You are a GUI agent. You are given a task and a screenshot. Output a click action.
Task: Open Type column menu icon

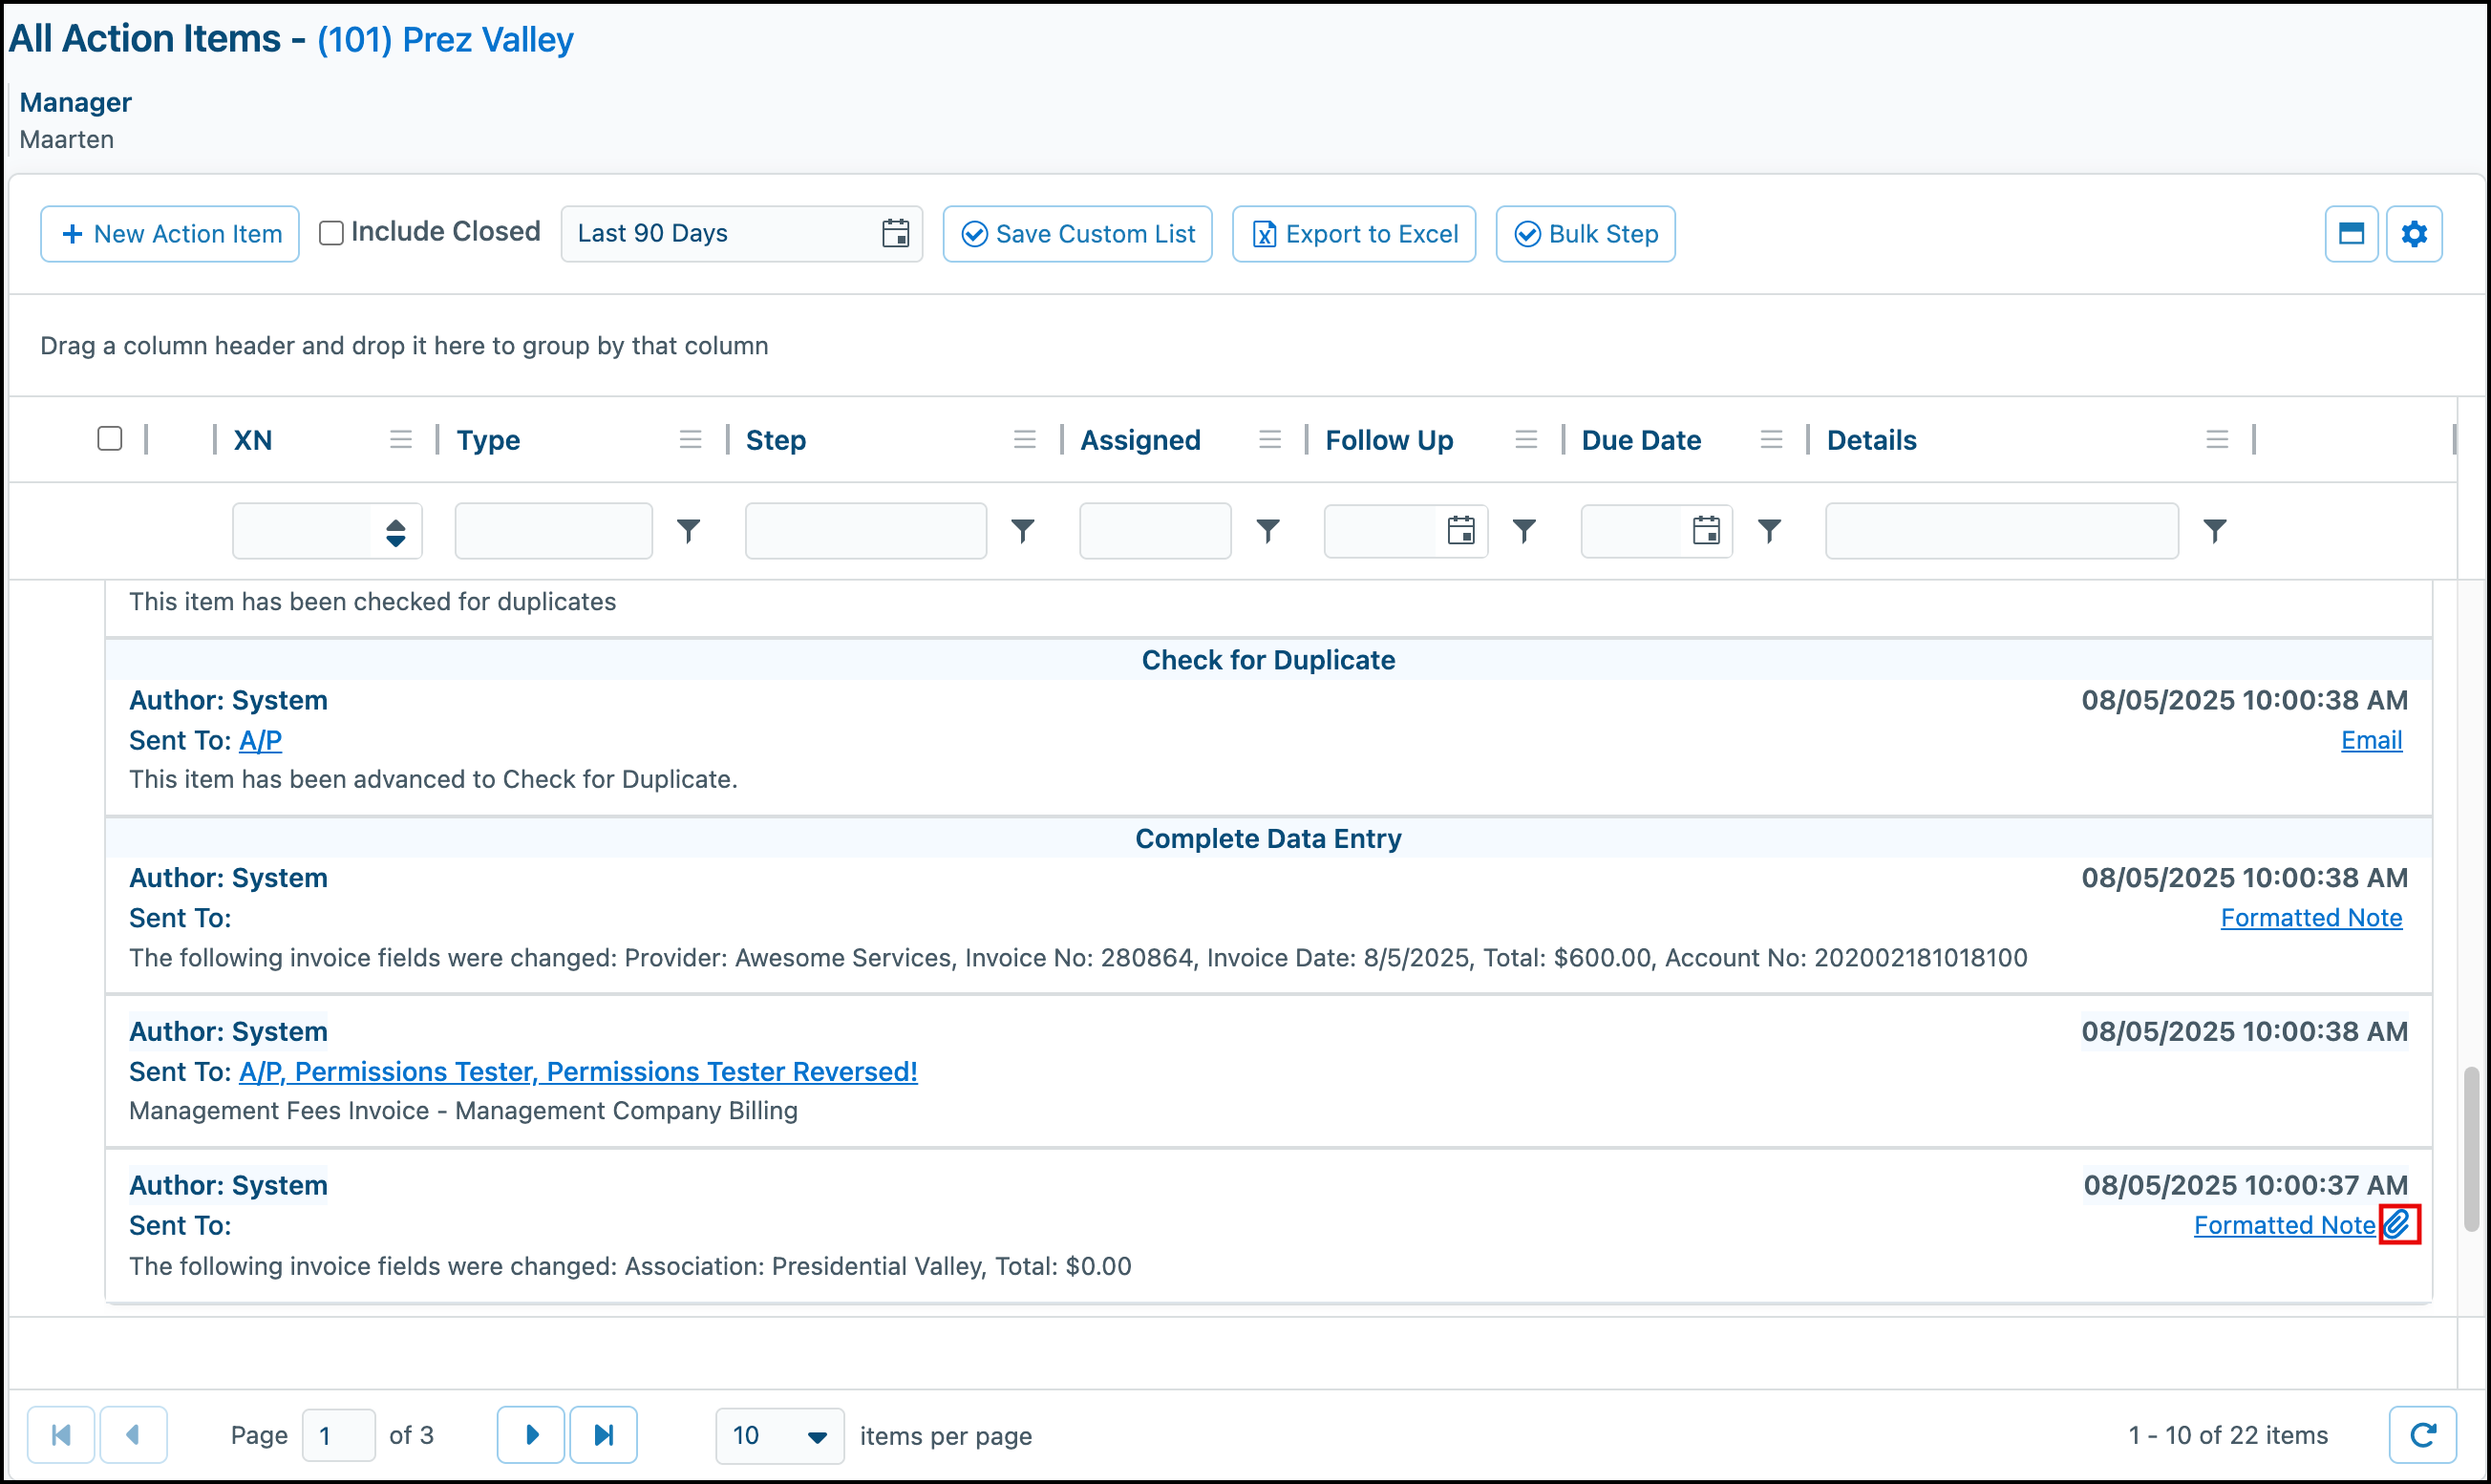tap(690, 440)
